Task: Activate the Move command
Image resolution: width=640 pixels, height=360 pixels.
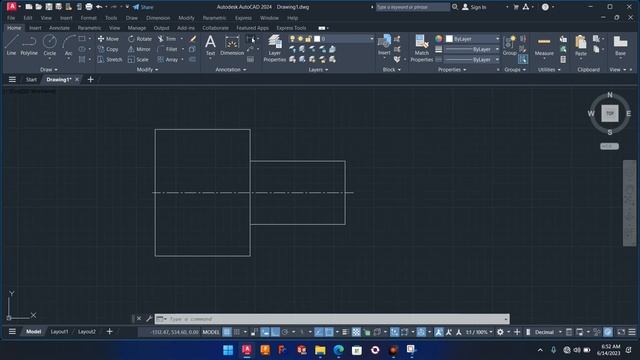Action: (x=108, y=39)
